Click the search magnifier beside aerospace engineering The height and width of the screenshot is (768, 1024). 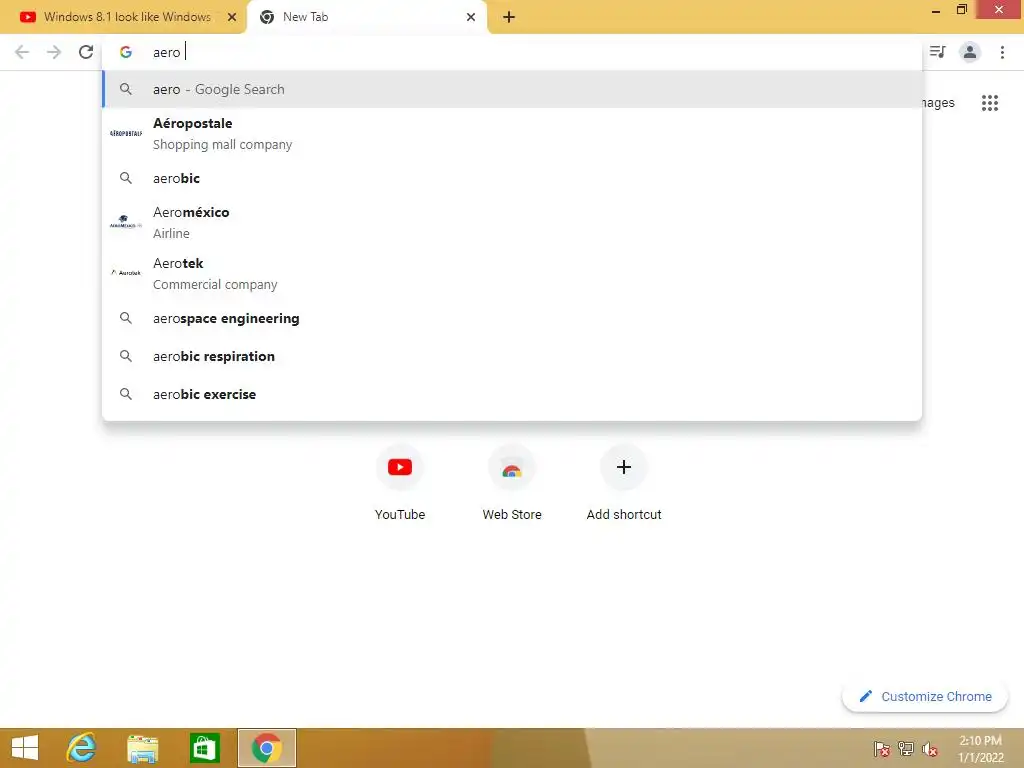125,318
